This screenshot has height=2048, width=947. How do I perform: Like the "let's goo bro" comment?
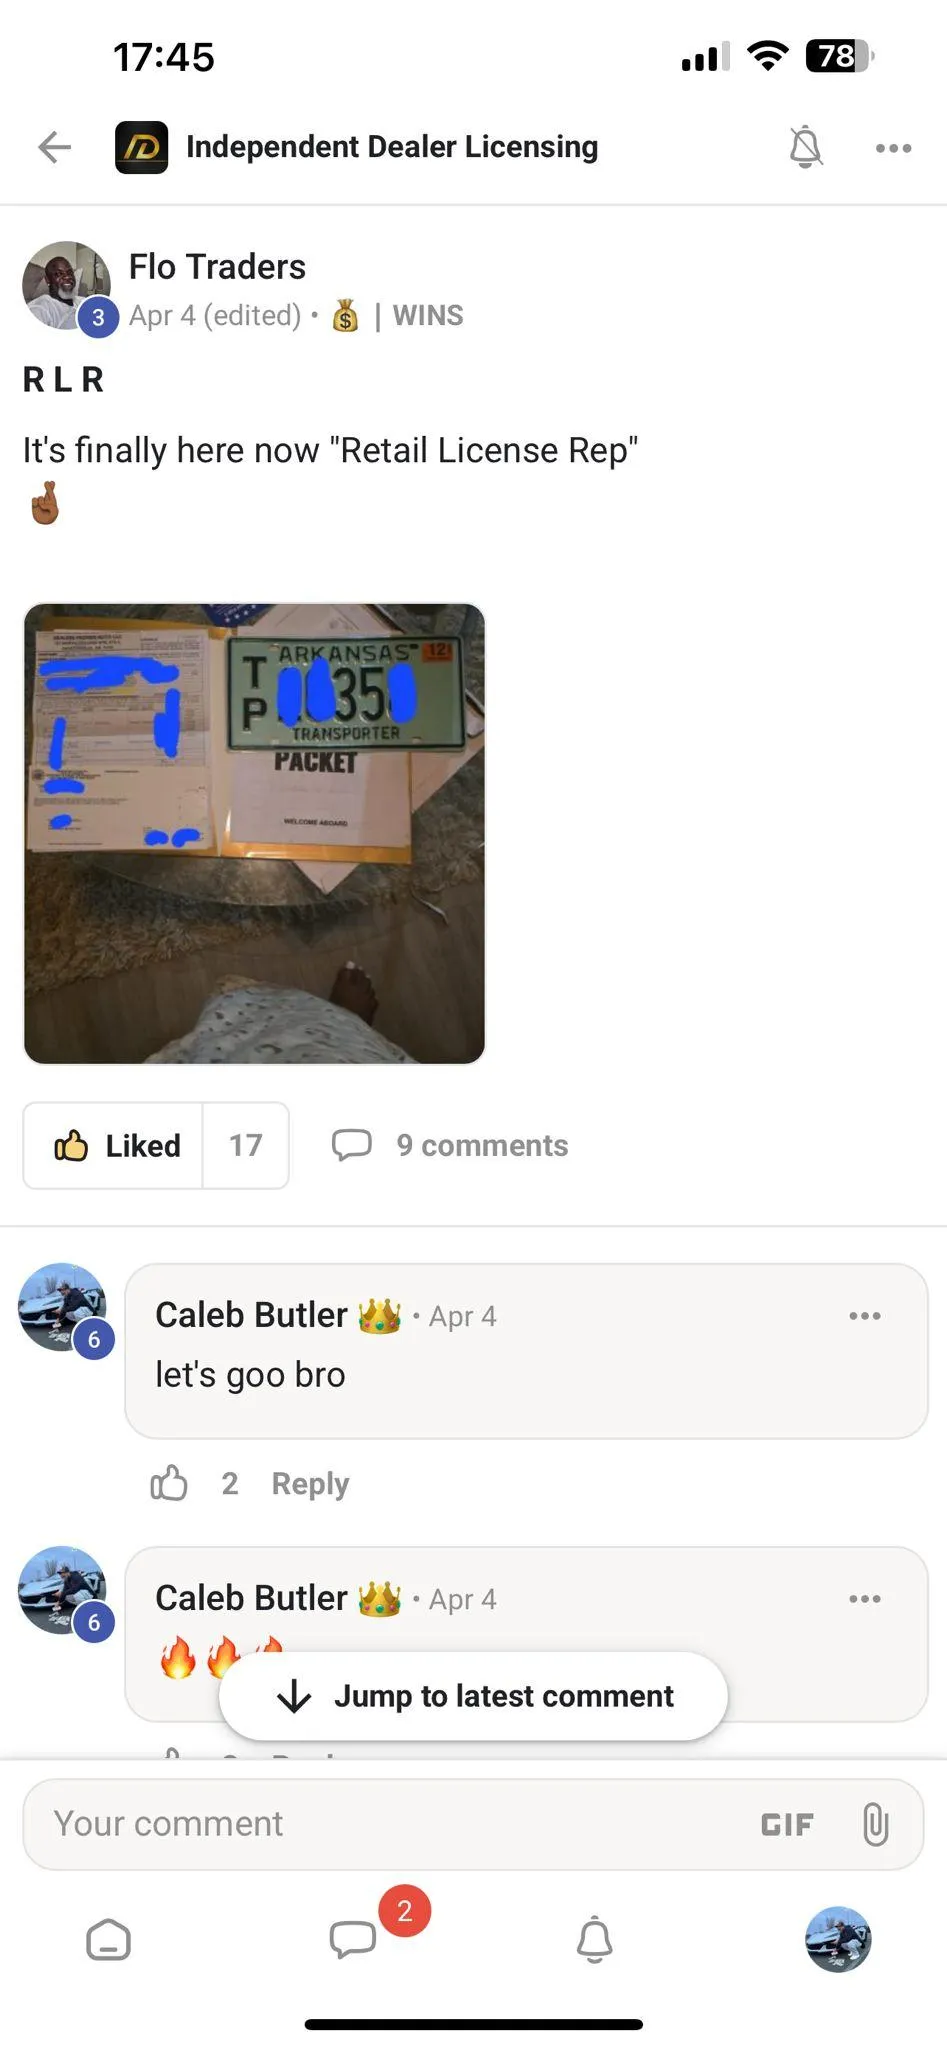click(169, 1483)
